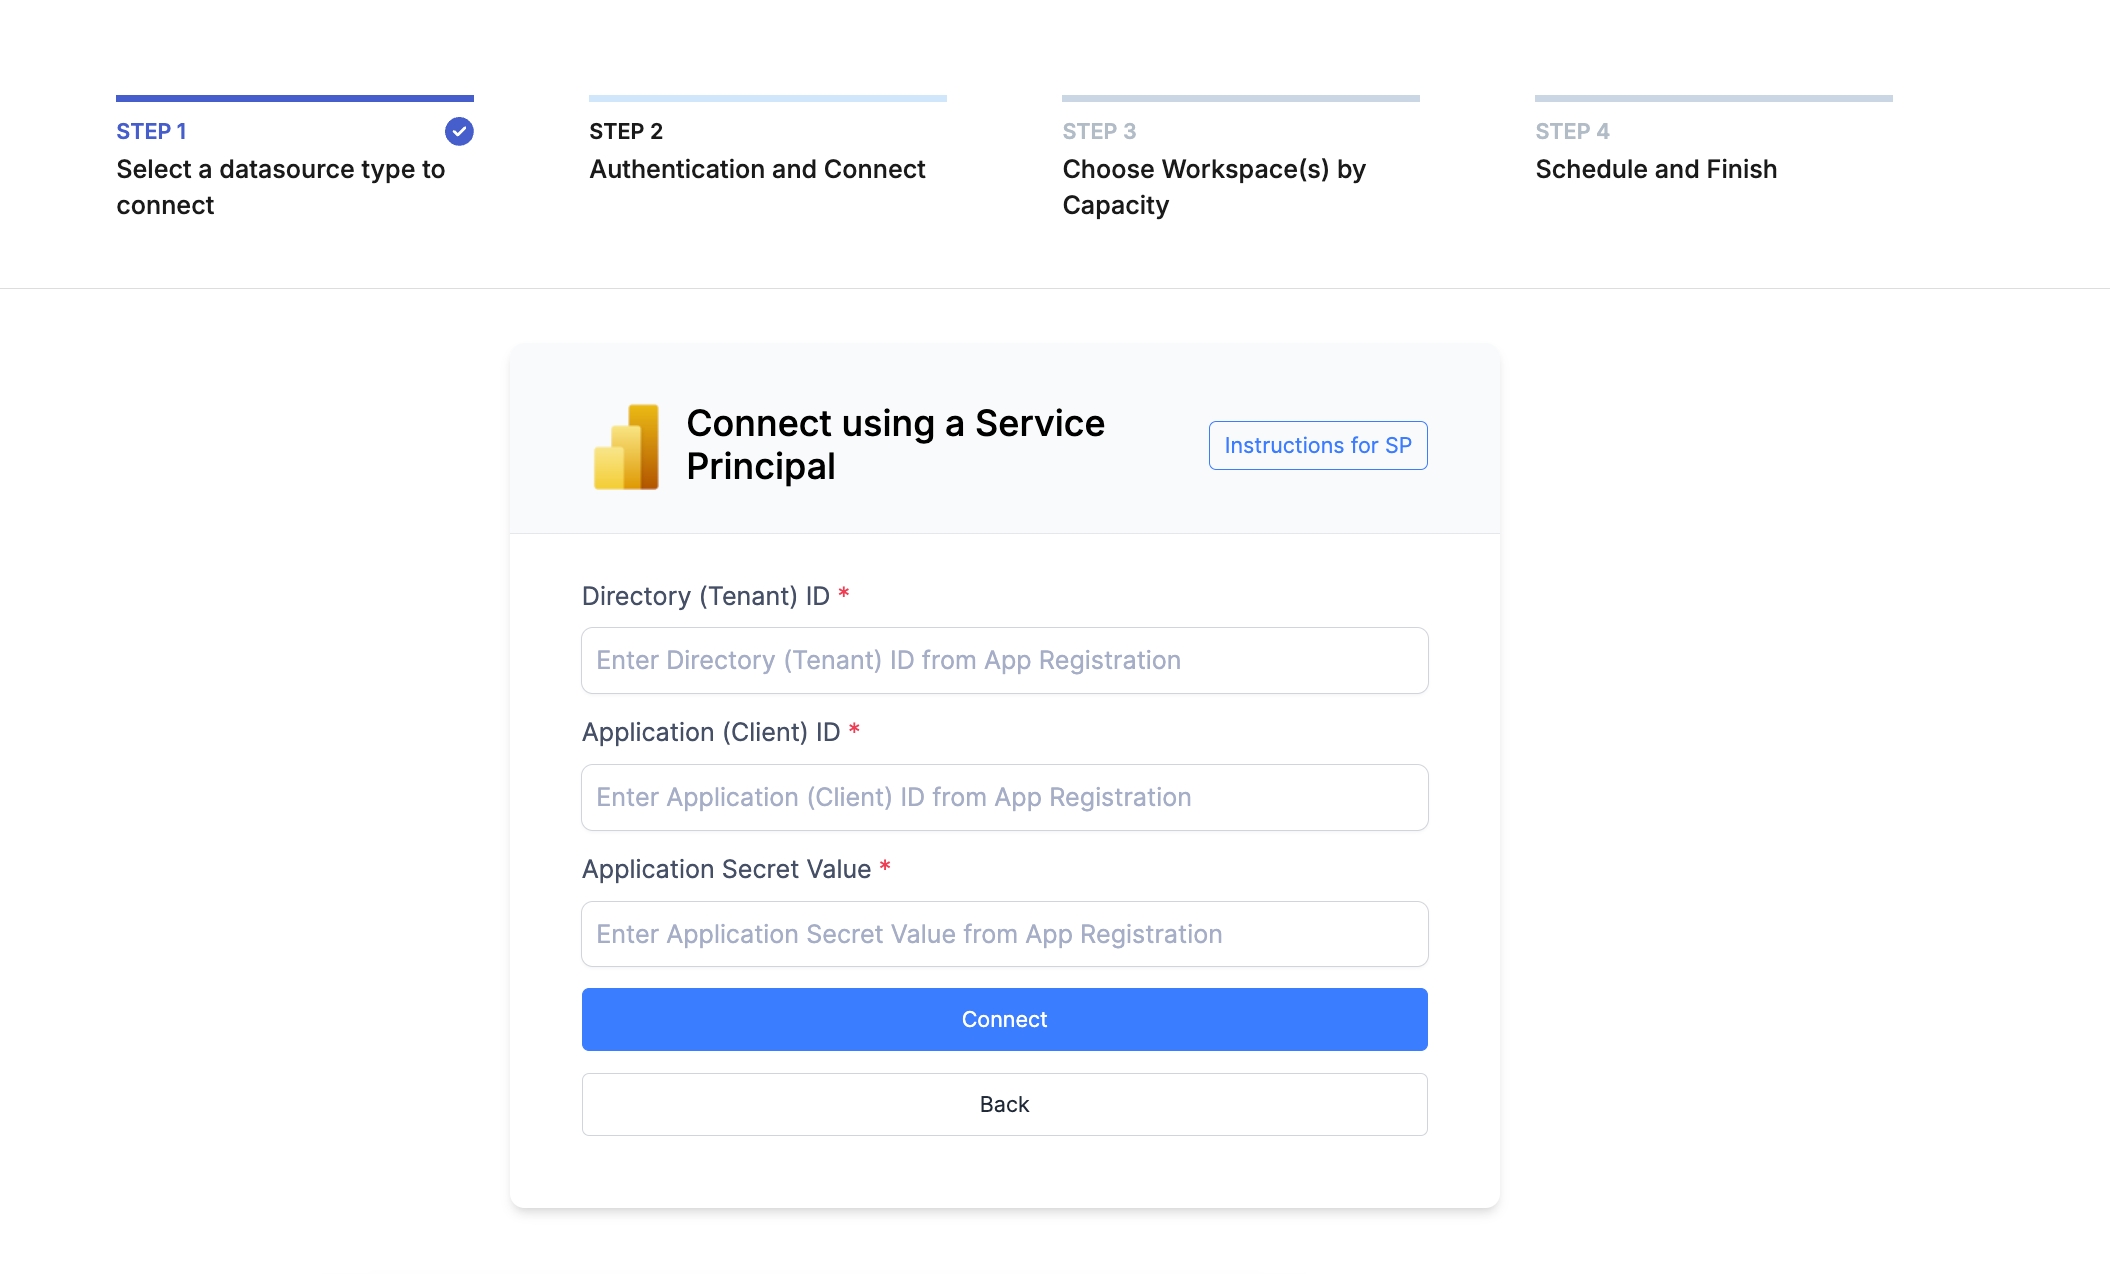The height and width of the screenshot is (1274, 2110).
Task: Focus the Application (Client) ID field
Action: point(1004,797)
